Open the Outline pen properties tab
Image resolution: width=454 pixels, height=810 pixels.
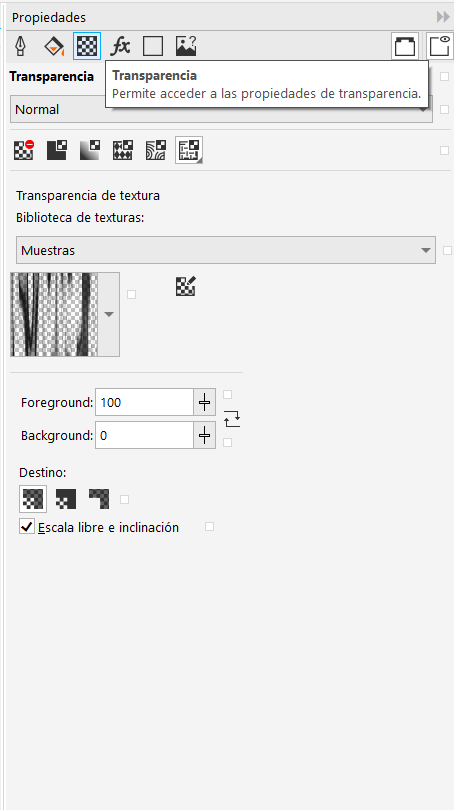pyautogui.click(x=21, y=46)
